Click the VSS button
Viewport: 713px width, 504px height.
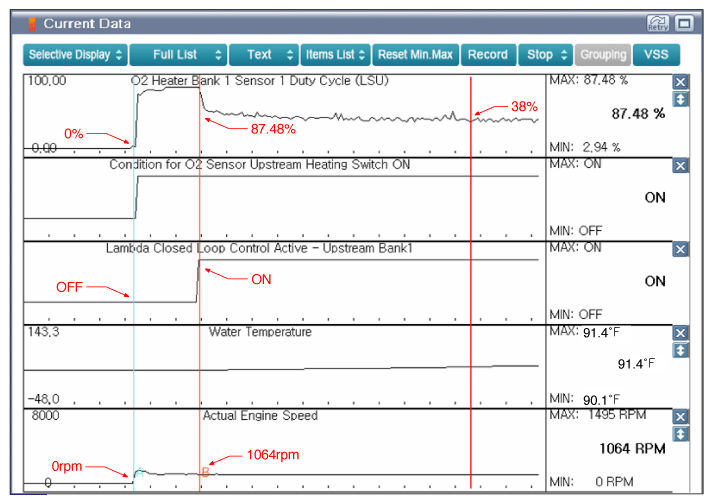tap(655, 54)
